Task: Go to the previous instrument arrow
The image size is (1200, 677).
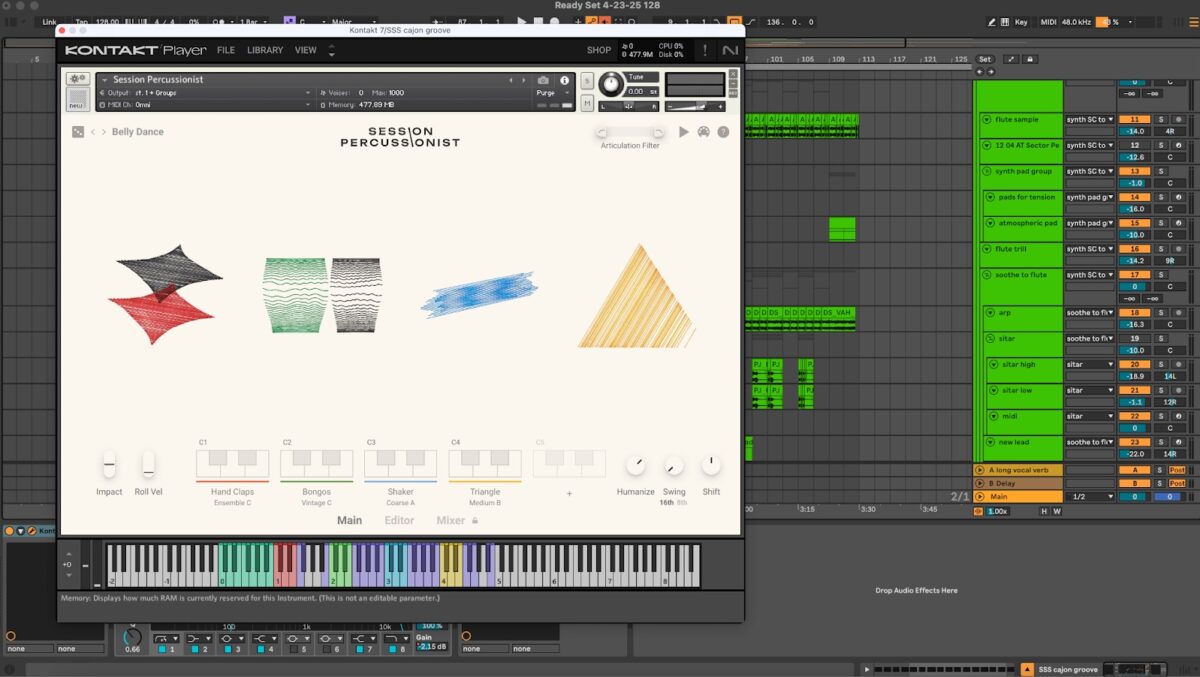Action: tap(511, 80)
